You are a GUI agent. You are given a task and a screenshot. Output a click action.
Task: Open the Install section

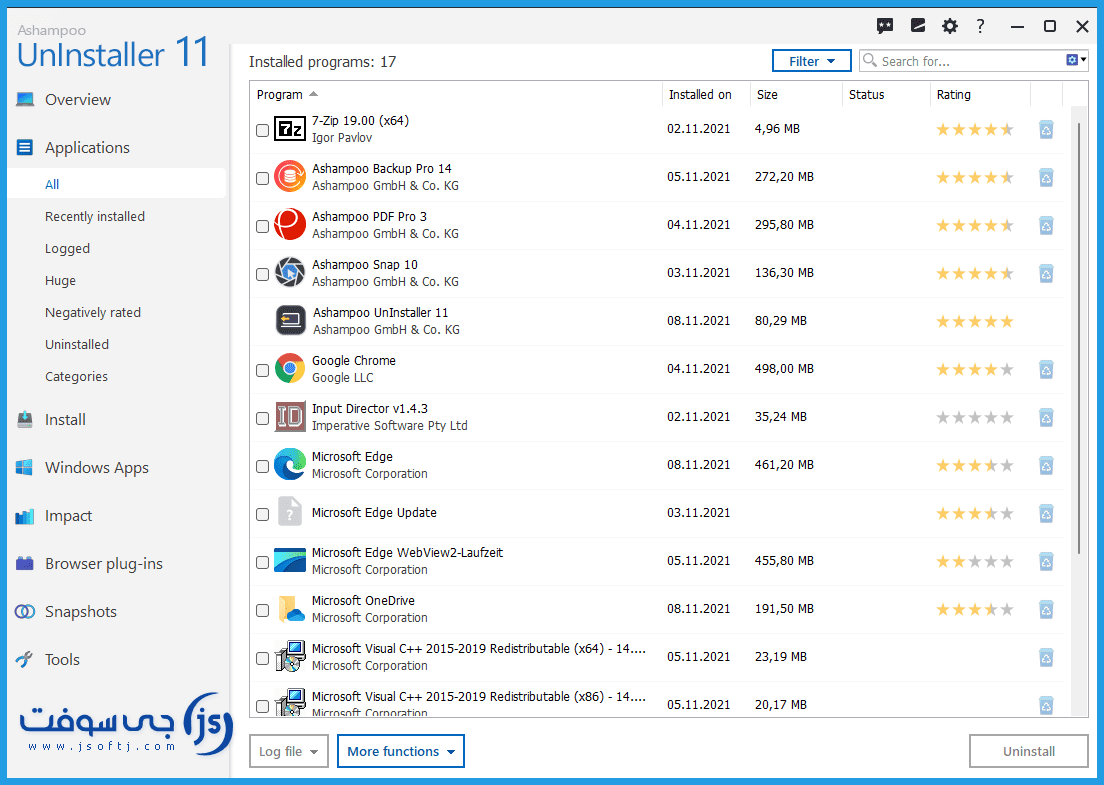click(x=65, y=420)
